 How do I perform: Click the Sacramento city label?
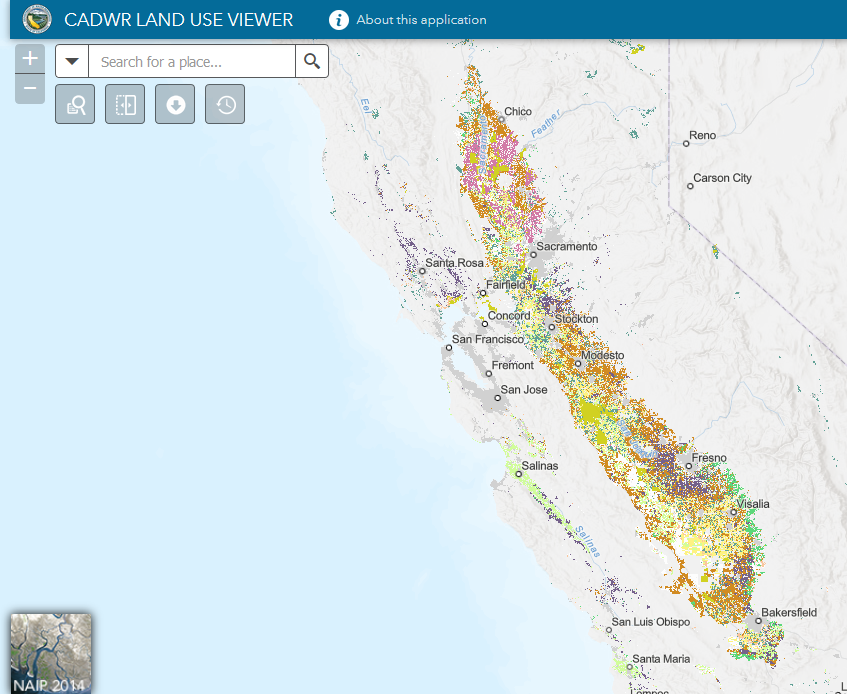(566, 246)
